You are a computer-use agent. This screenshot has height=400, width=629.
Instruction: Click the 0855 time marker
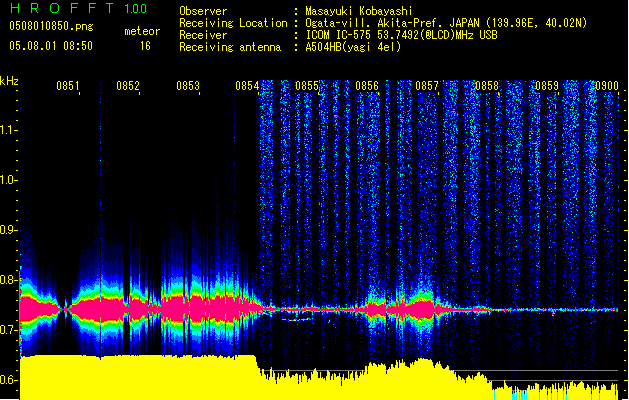pos(307,86)
